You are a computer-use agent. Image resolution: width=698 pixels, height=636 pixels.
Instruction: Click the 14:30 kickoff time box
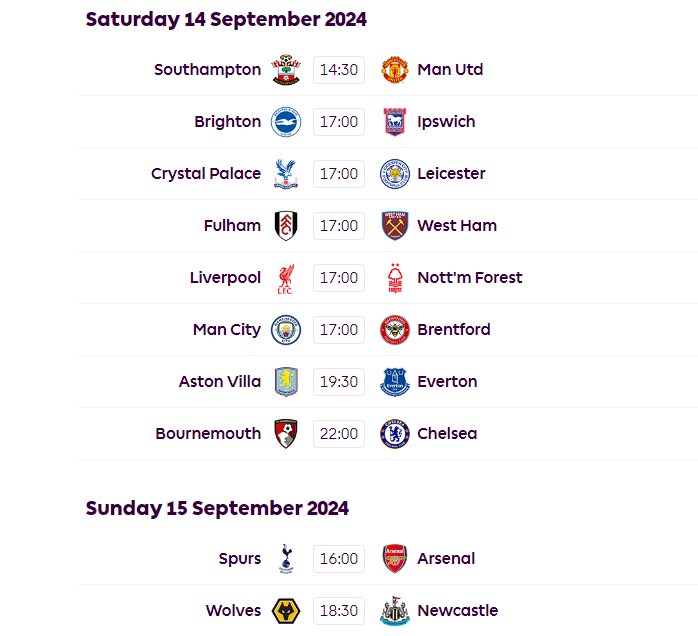(x=339, y=70)
